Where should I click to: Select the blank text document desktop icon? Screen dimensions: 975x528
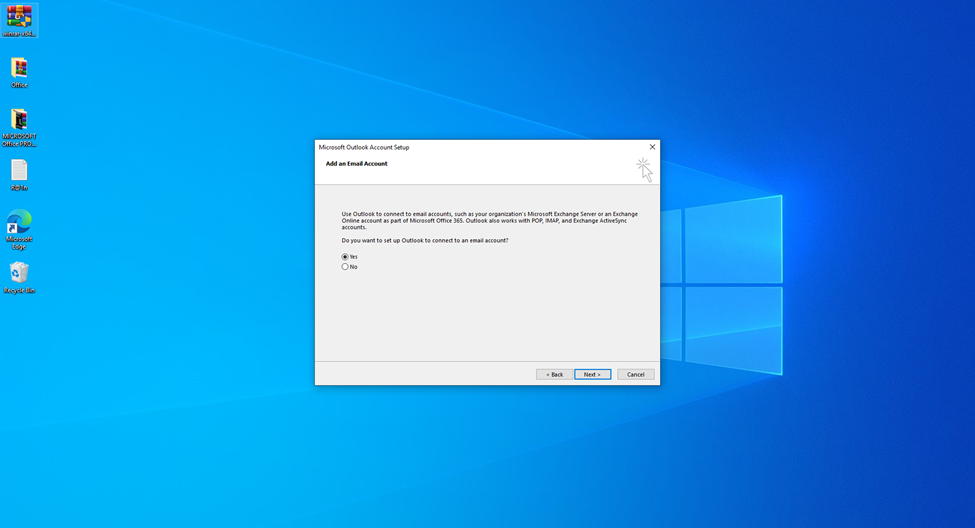[x=19, y=175]
